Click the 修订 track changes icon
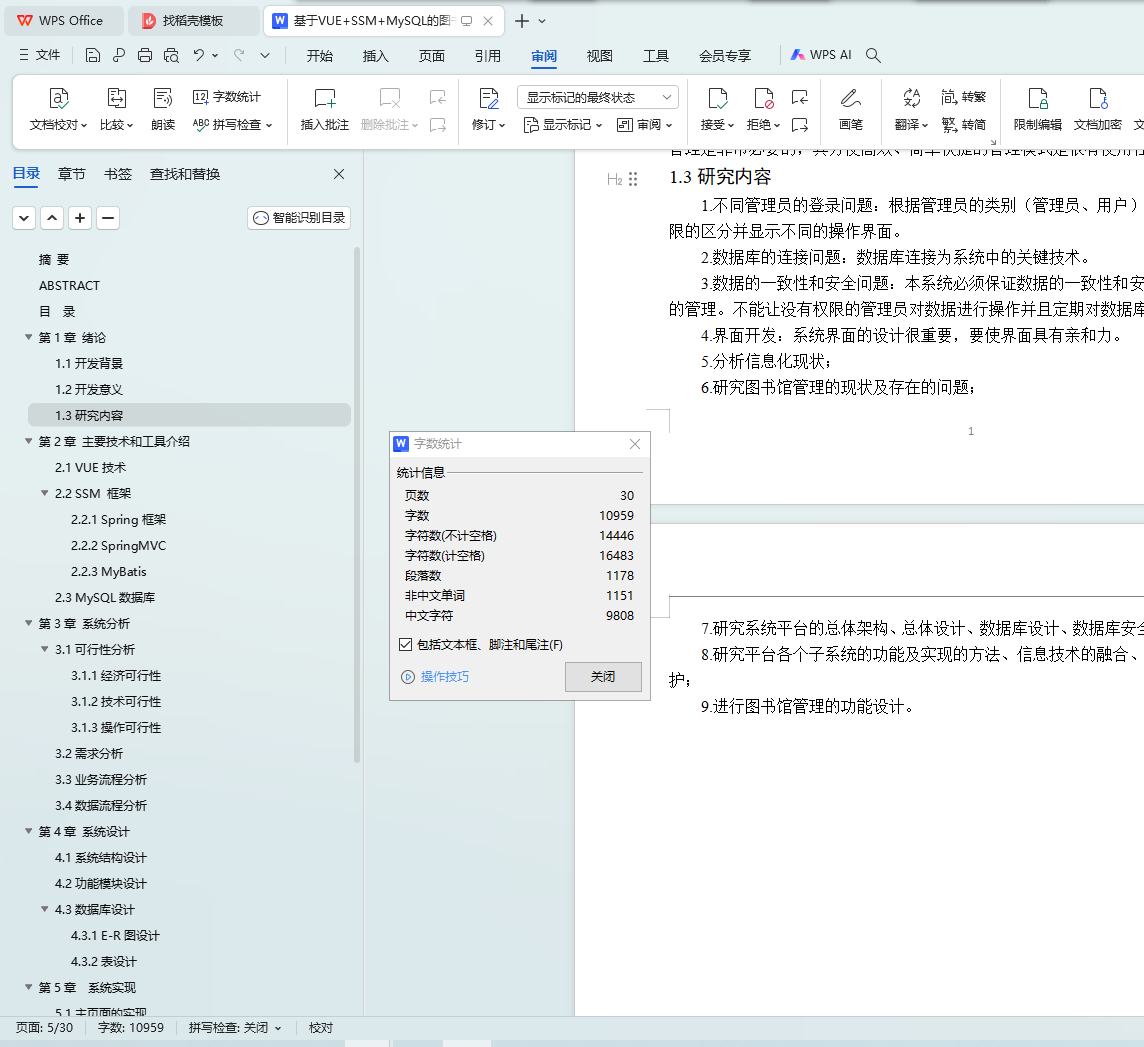 (488, 98)
